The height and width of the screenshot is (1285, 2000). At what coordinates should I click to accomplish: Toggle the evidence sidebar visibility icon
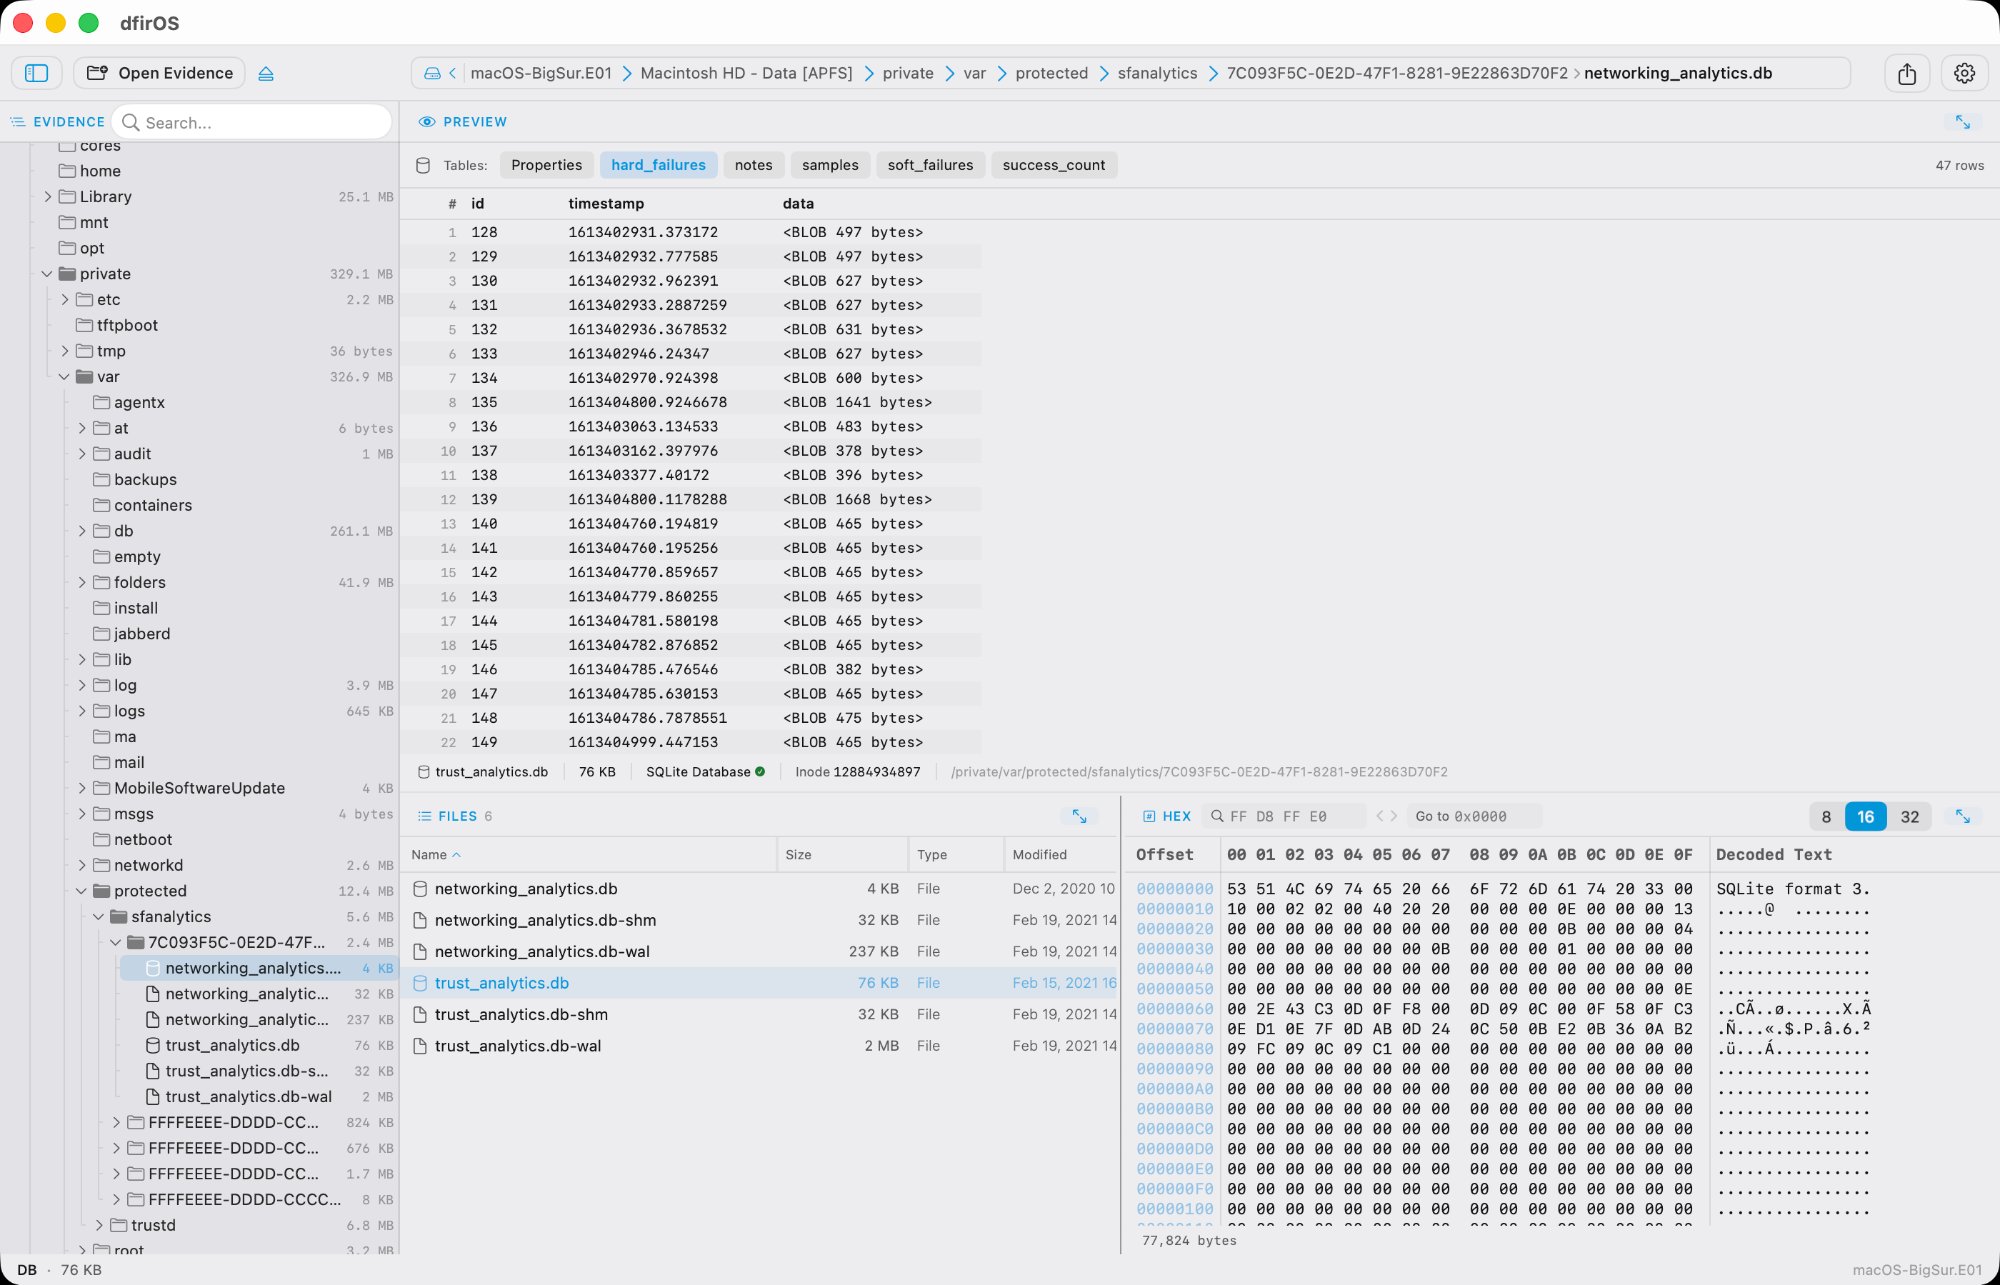coord(37,72)
